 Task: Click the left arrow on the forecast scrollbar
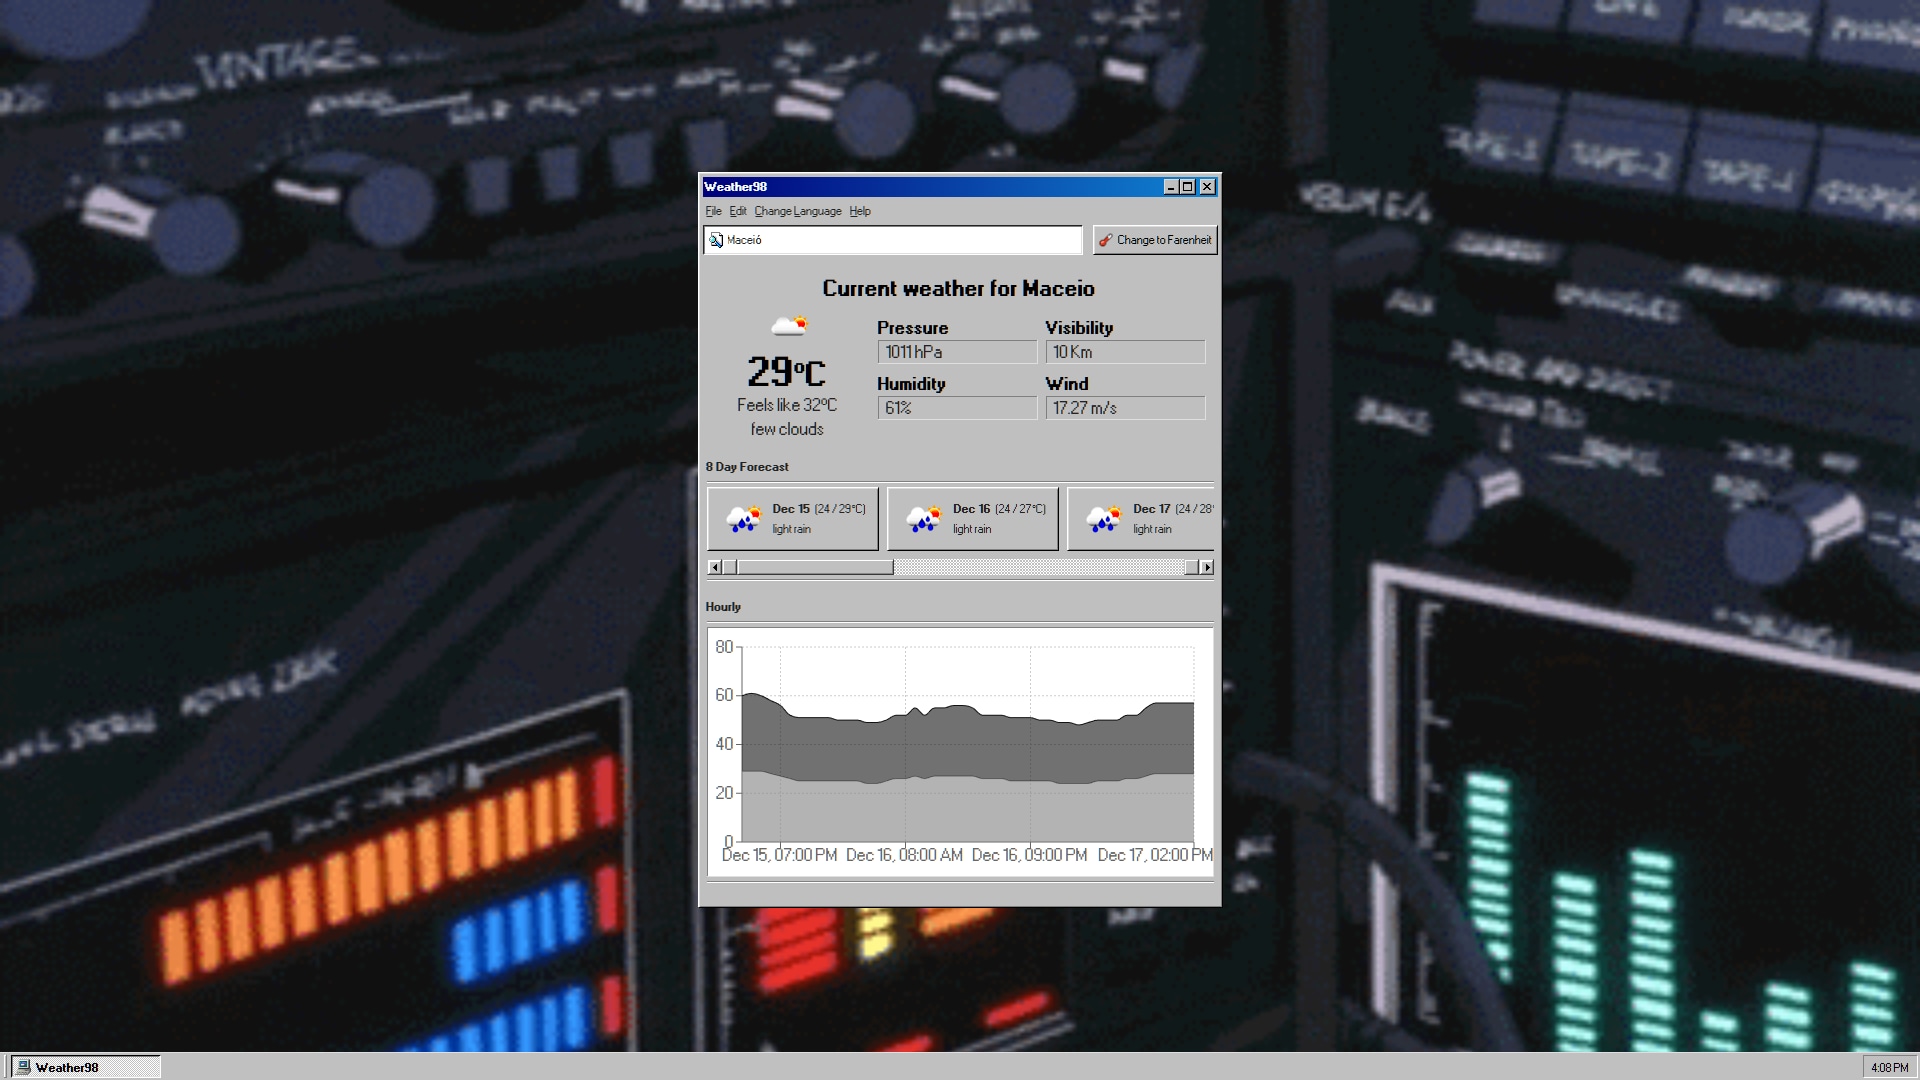tap(715, 567)
